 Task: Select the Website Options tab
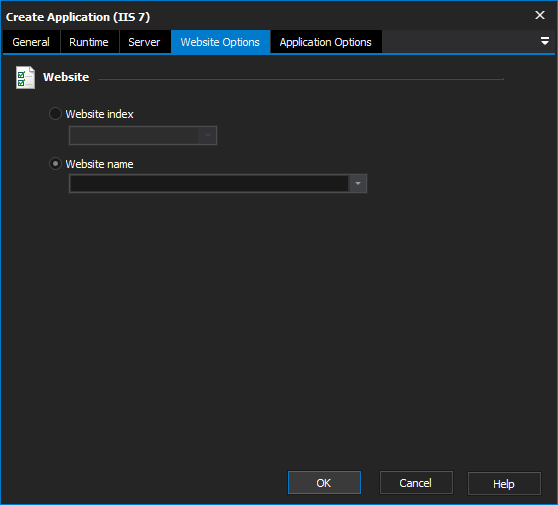220,42
